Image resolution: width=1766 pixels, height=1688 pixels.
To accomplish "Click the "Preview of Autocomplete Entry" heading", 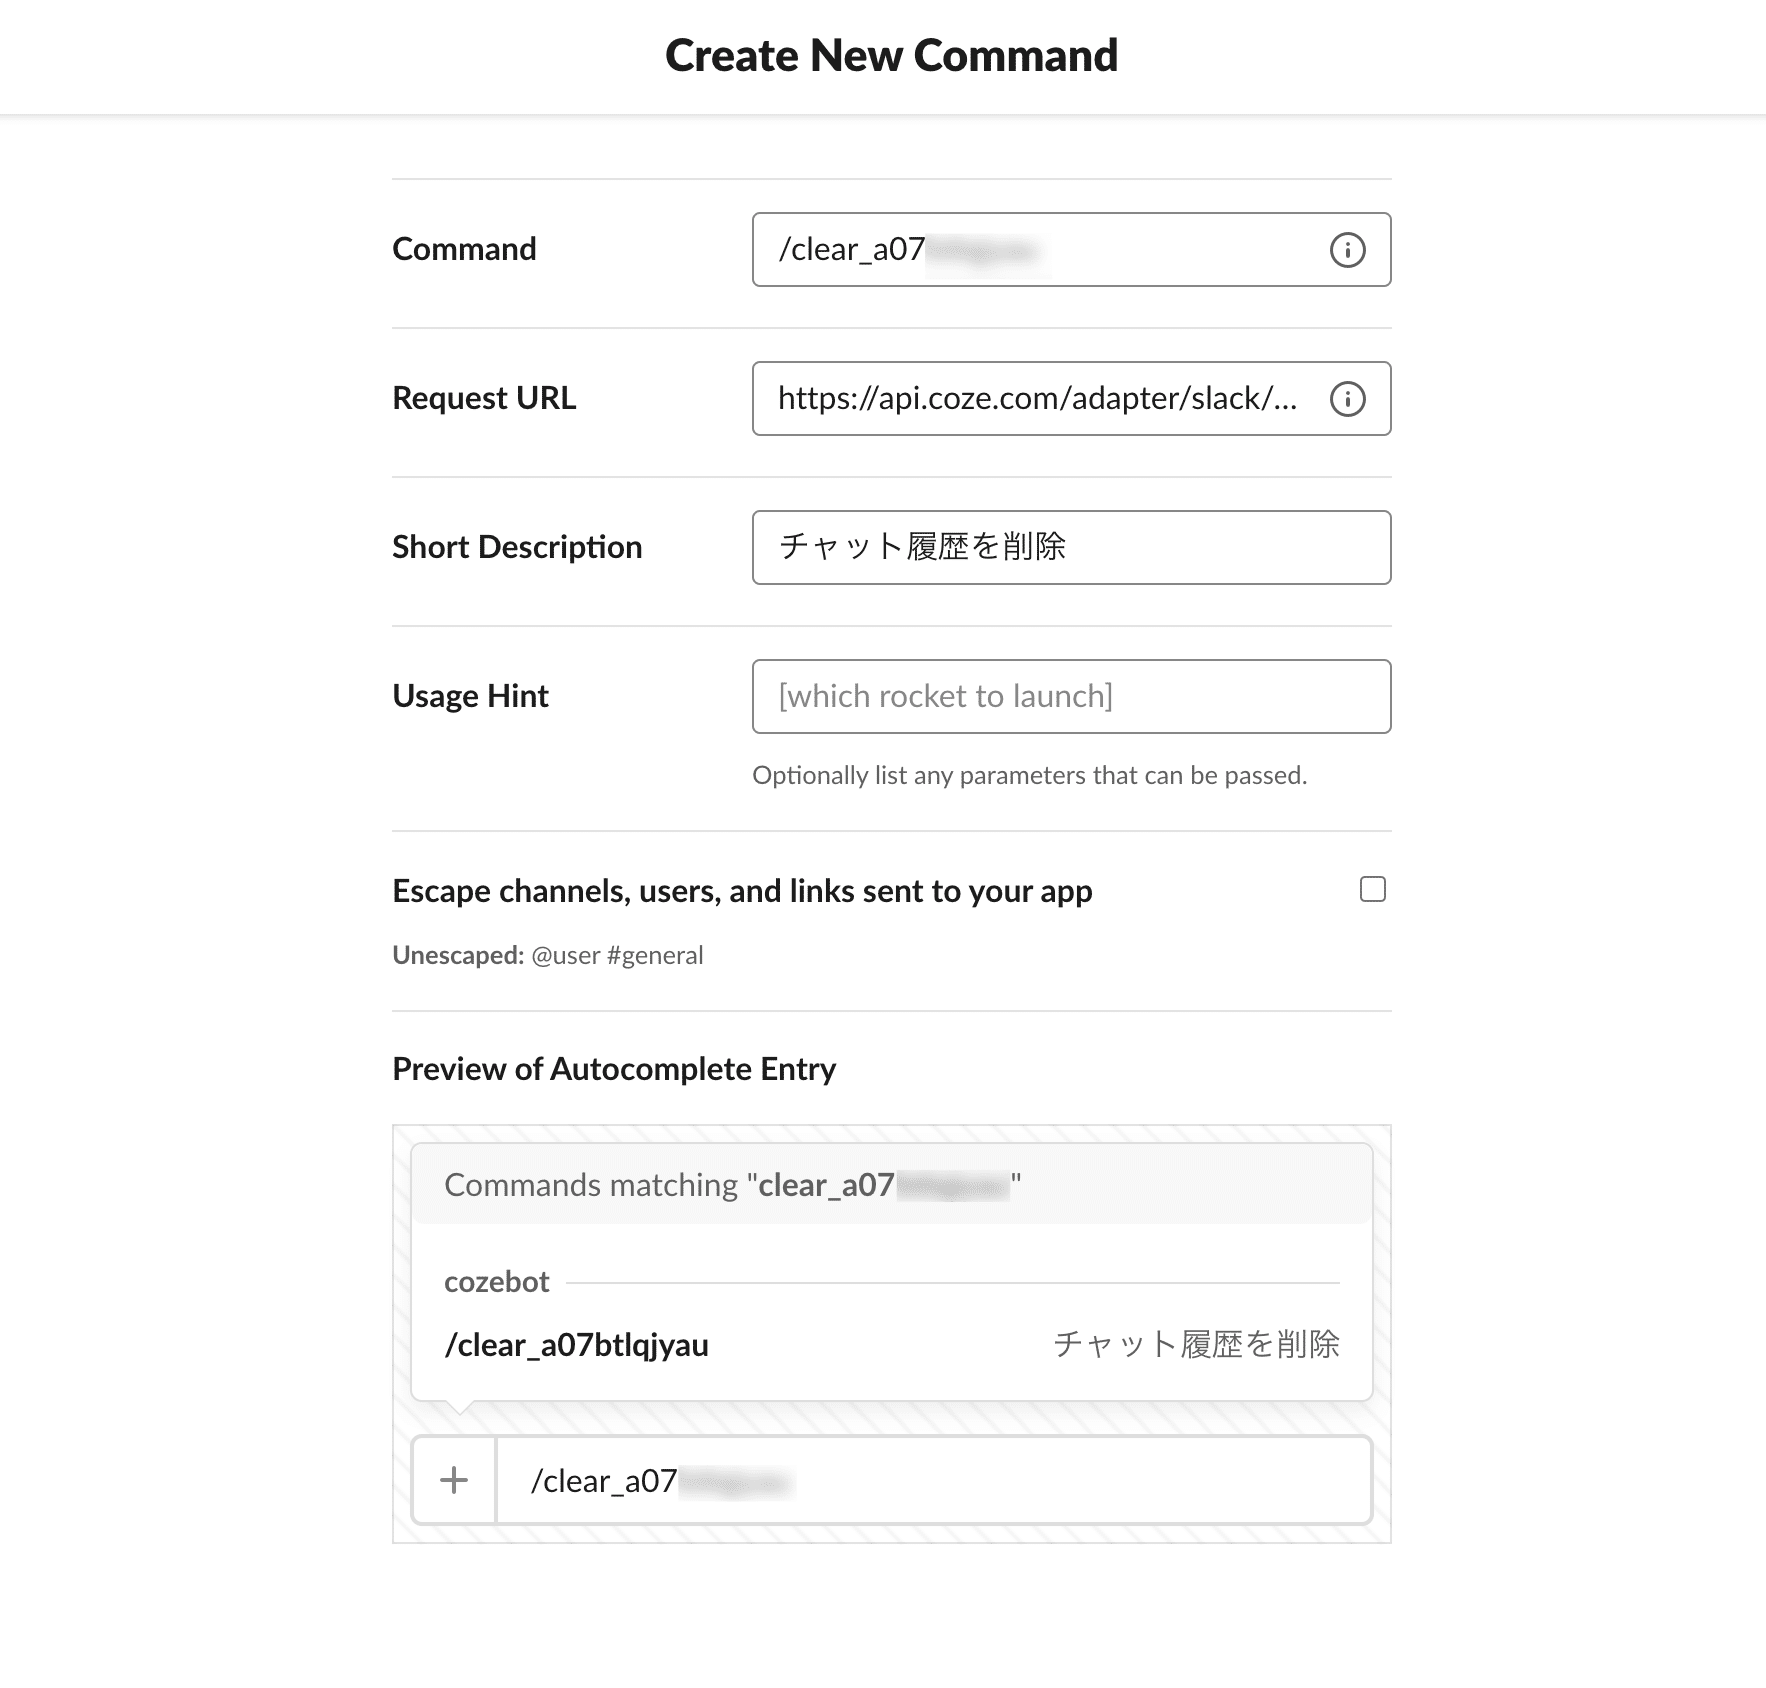I will 614,1069.
